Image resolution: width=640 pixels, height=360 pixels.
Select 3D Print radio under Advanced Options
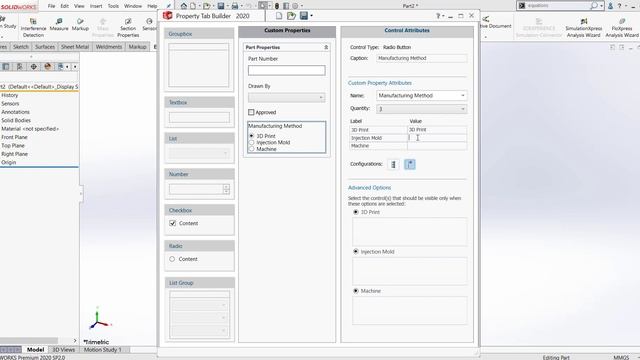click(x=356, y=212)
